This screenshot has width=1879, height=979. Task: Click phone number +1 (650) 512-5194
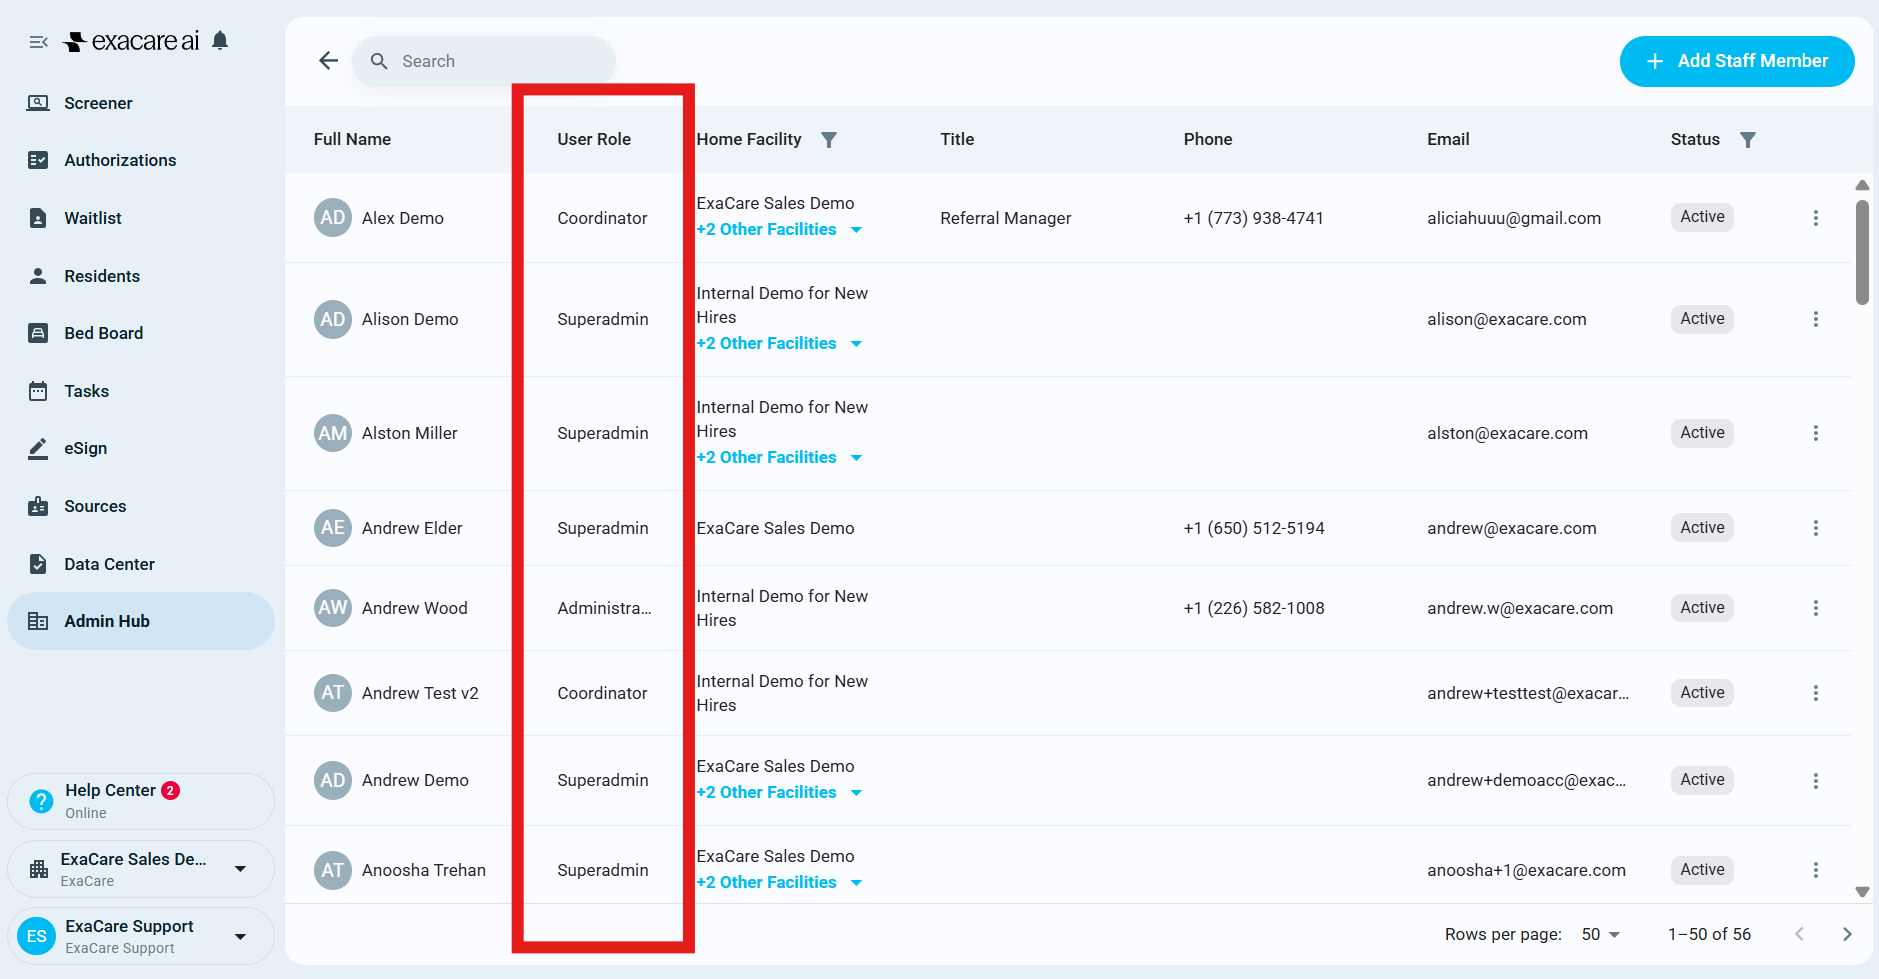[x=1254, y=528]
